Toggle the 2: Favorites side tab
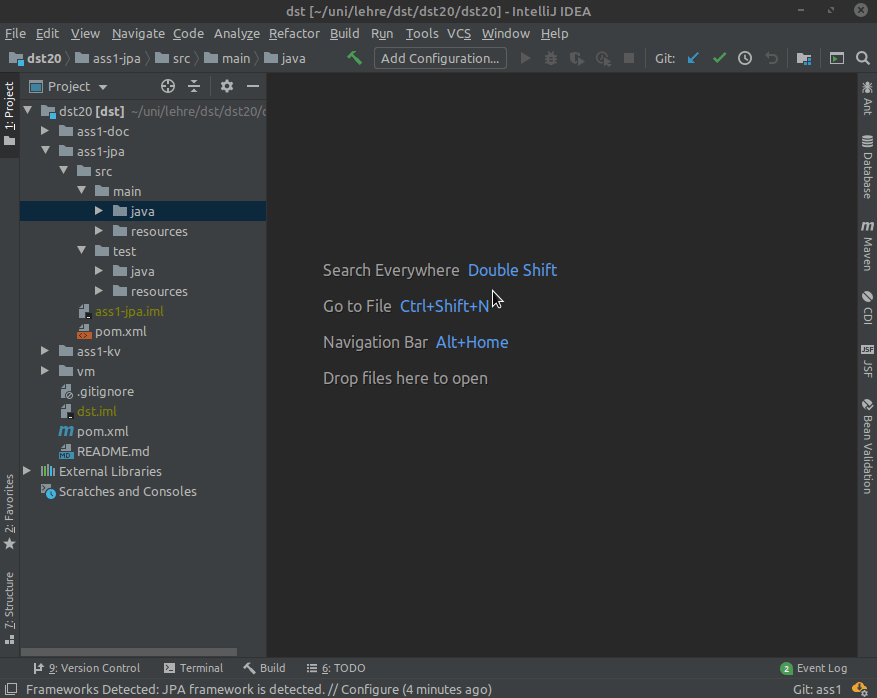The height and width of the screenshot is (698, 877). coord(10,512)
